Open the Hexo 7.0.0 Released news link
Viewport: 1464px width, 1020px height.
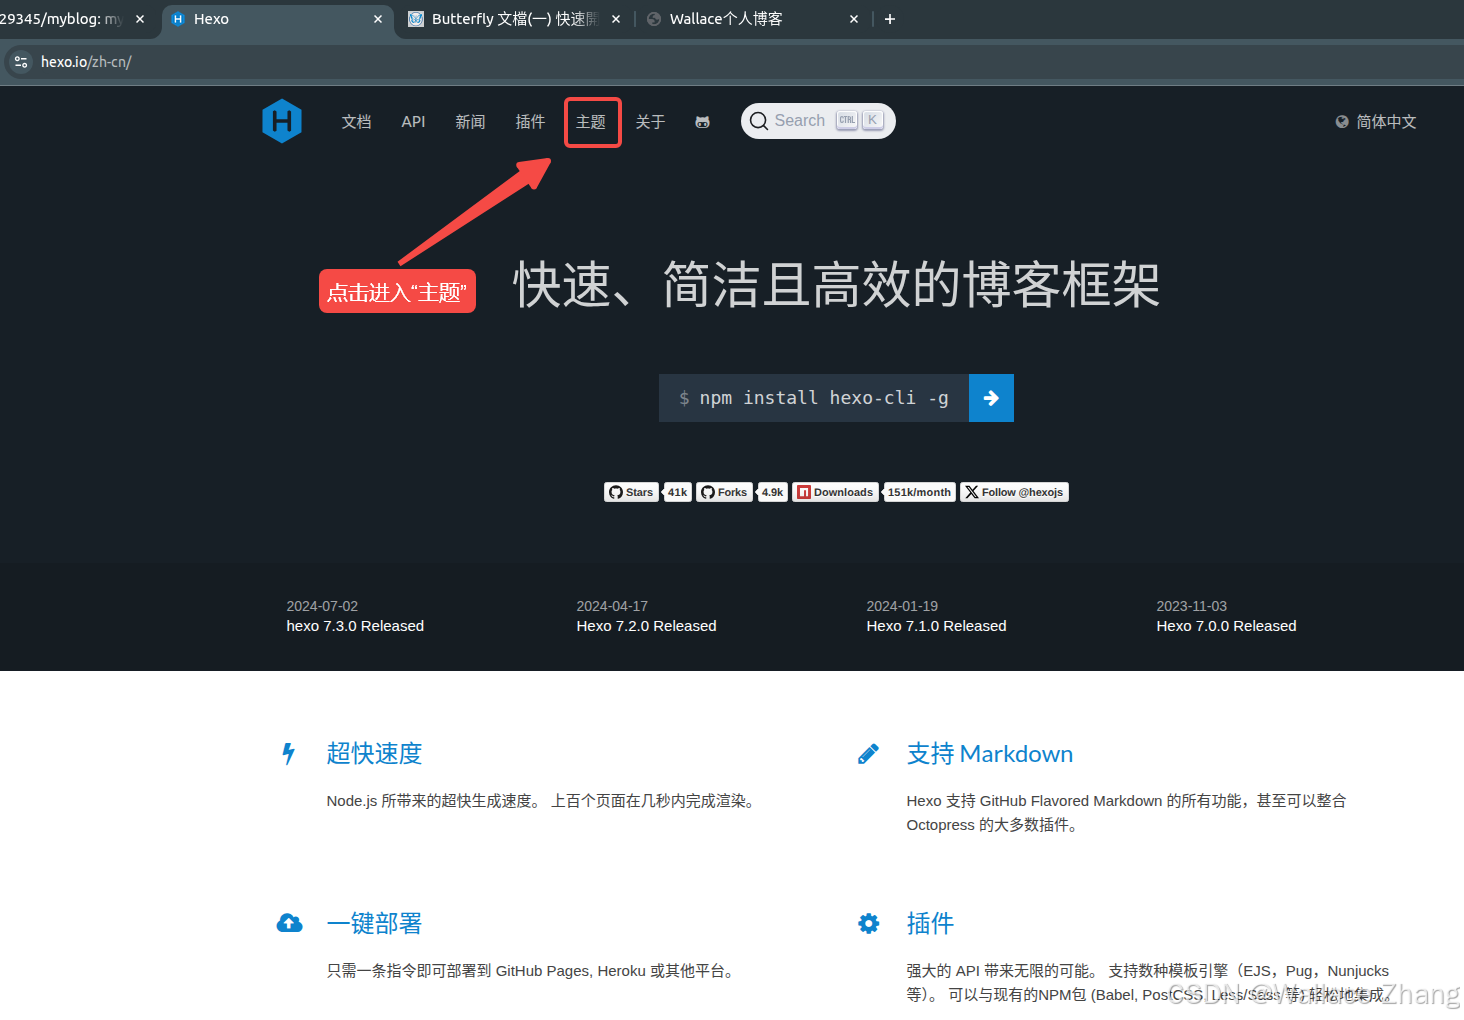pos(1226,626)
